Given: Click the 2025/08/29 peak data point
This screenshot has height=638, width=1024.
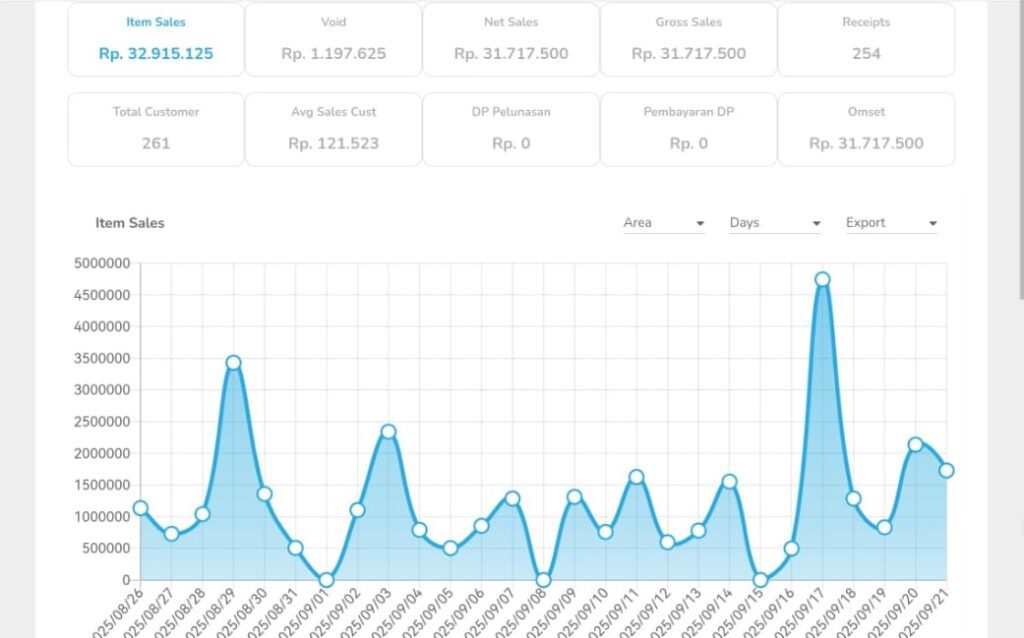Looking at the screenshot, I should coord(233,363).
